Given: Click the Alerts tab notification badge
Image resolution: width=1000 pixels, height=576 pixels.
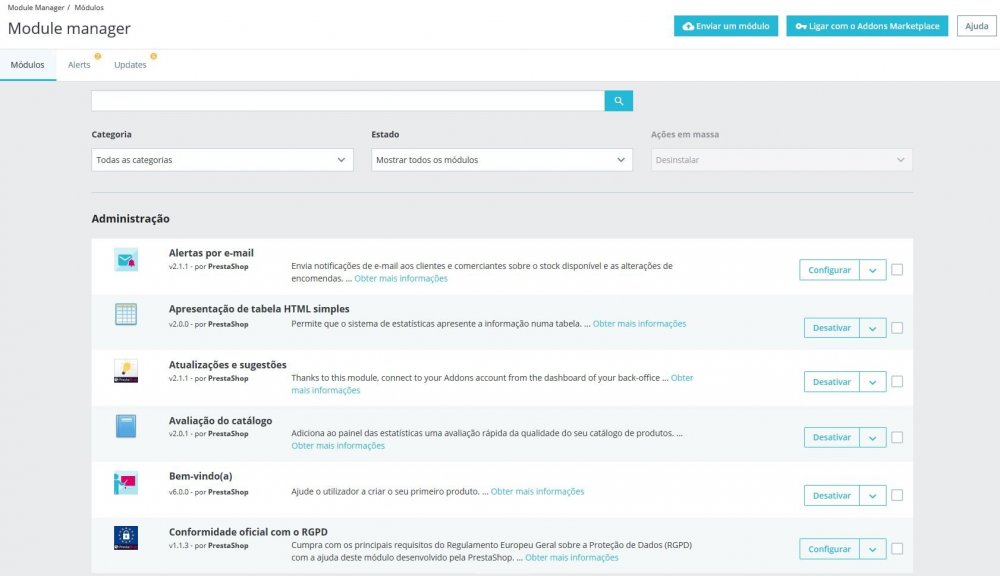Looking at the screenshot, I should (98, 56).
